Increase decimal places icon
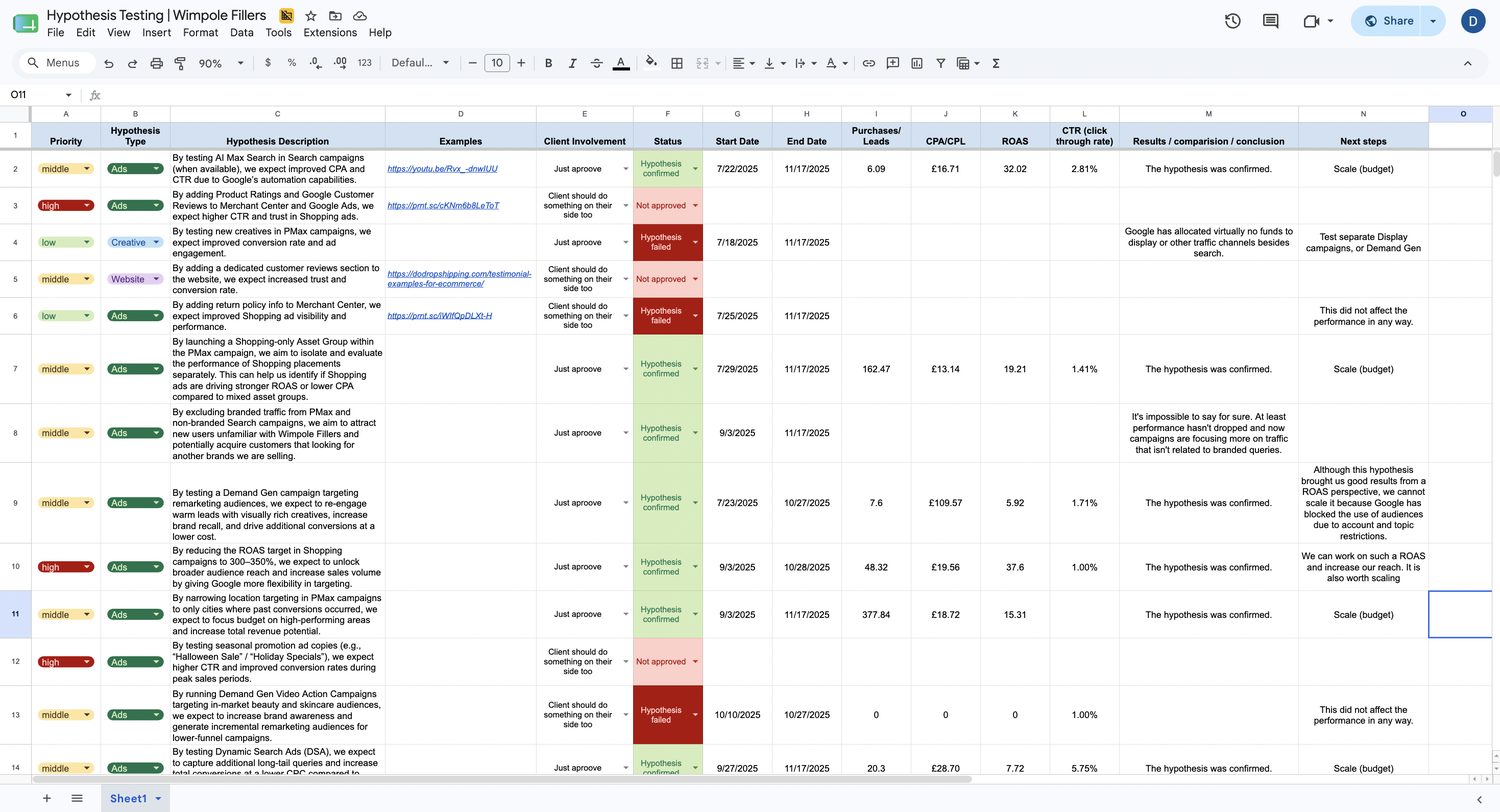 340,63
